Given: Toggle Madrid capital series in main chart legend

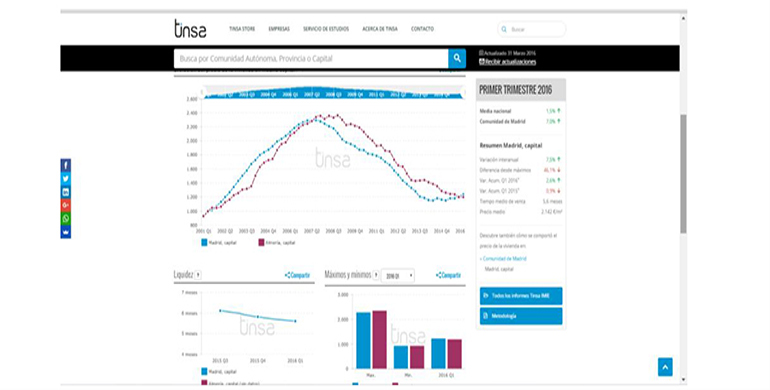Looking at the screenshot, I should pyautogui.click(x=219, y=243).
